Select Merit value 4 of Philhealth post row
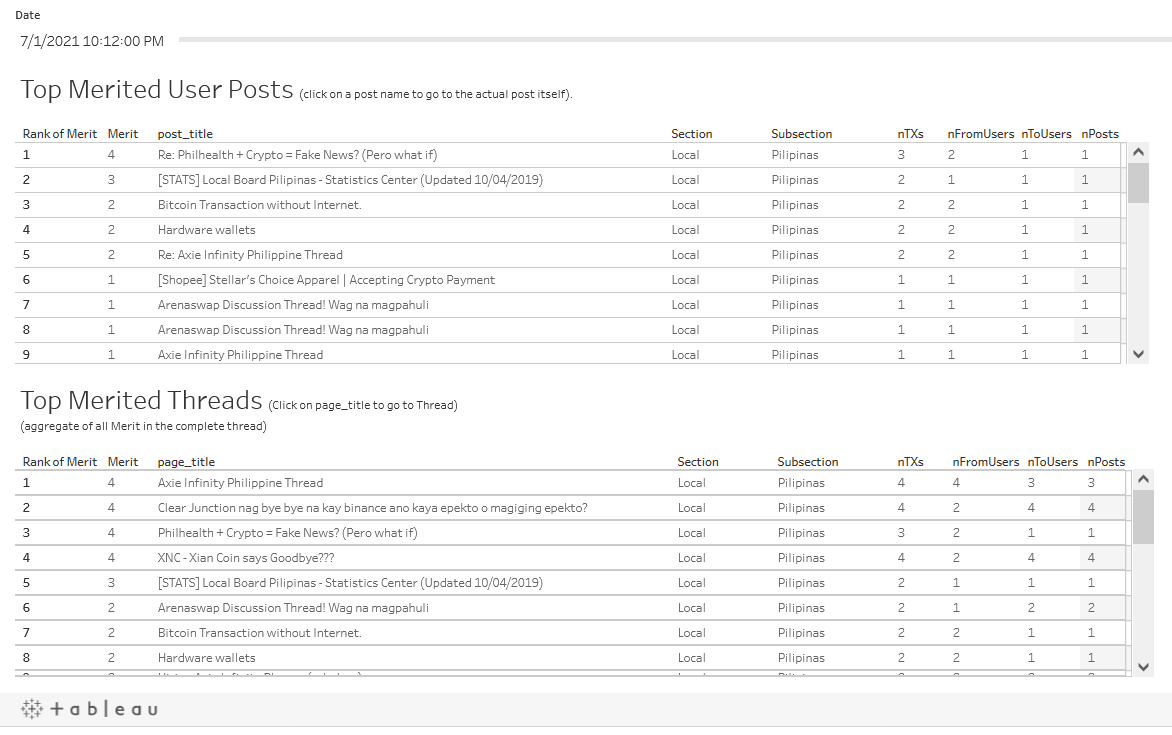This screenshot has height=735, width=1172. pyautogui.click(x=111, y=155)
